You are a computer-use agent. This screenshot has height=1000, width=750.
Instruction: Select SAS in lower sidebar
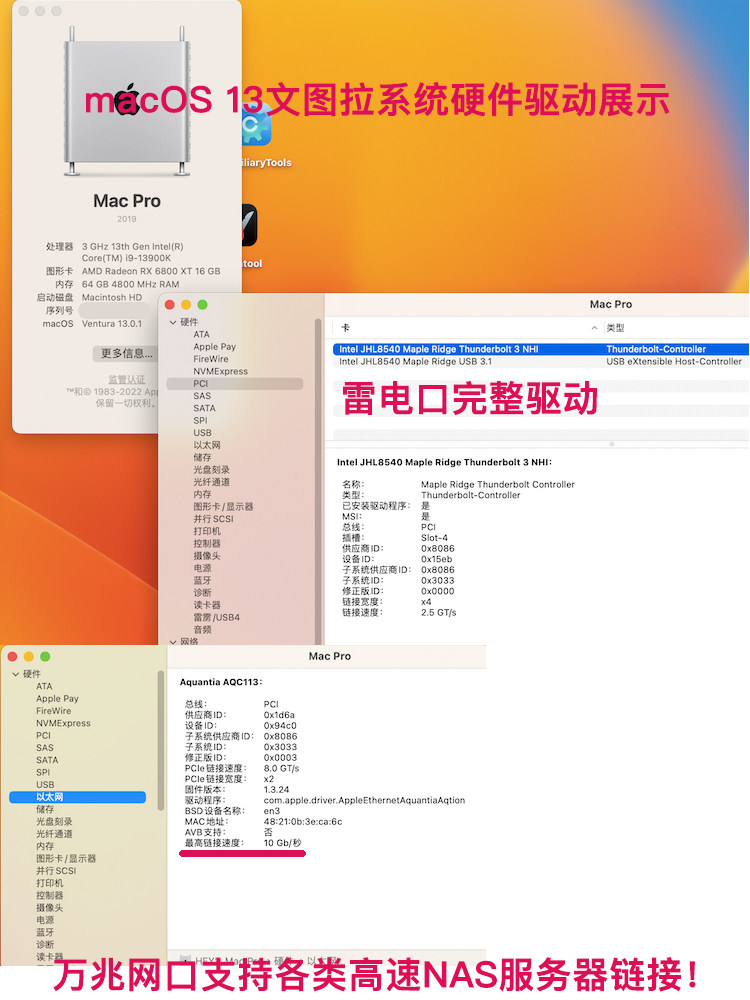coord(45,747)
